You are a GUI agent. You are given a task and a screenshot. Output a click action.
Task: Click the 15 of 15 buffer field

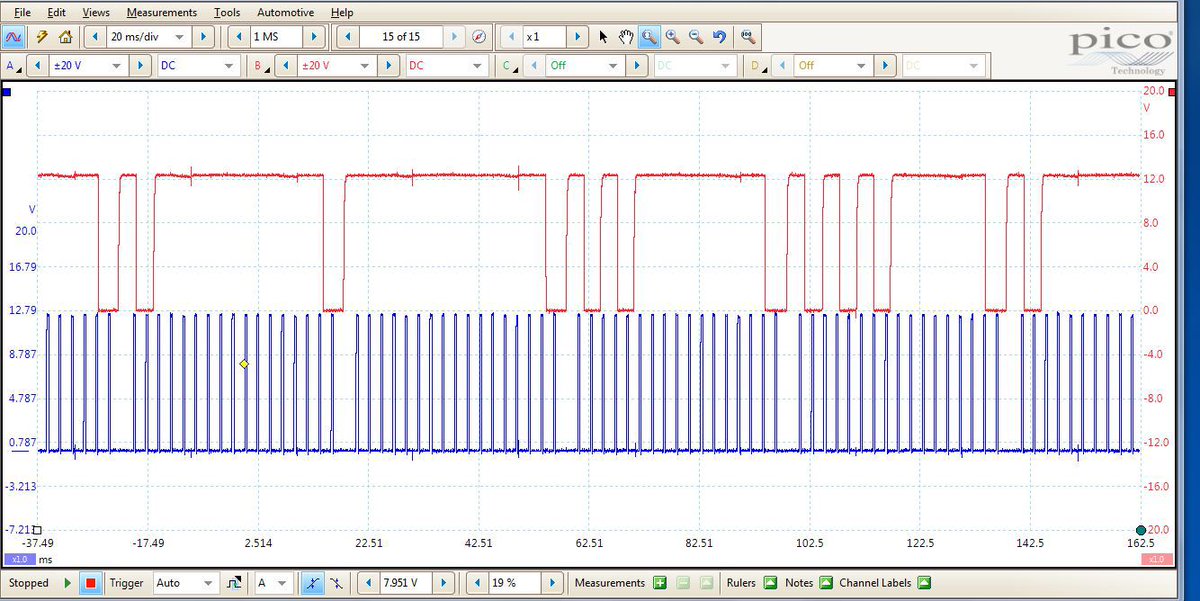click(x=400, y=37)
